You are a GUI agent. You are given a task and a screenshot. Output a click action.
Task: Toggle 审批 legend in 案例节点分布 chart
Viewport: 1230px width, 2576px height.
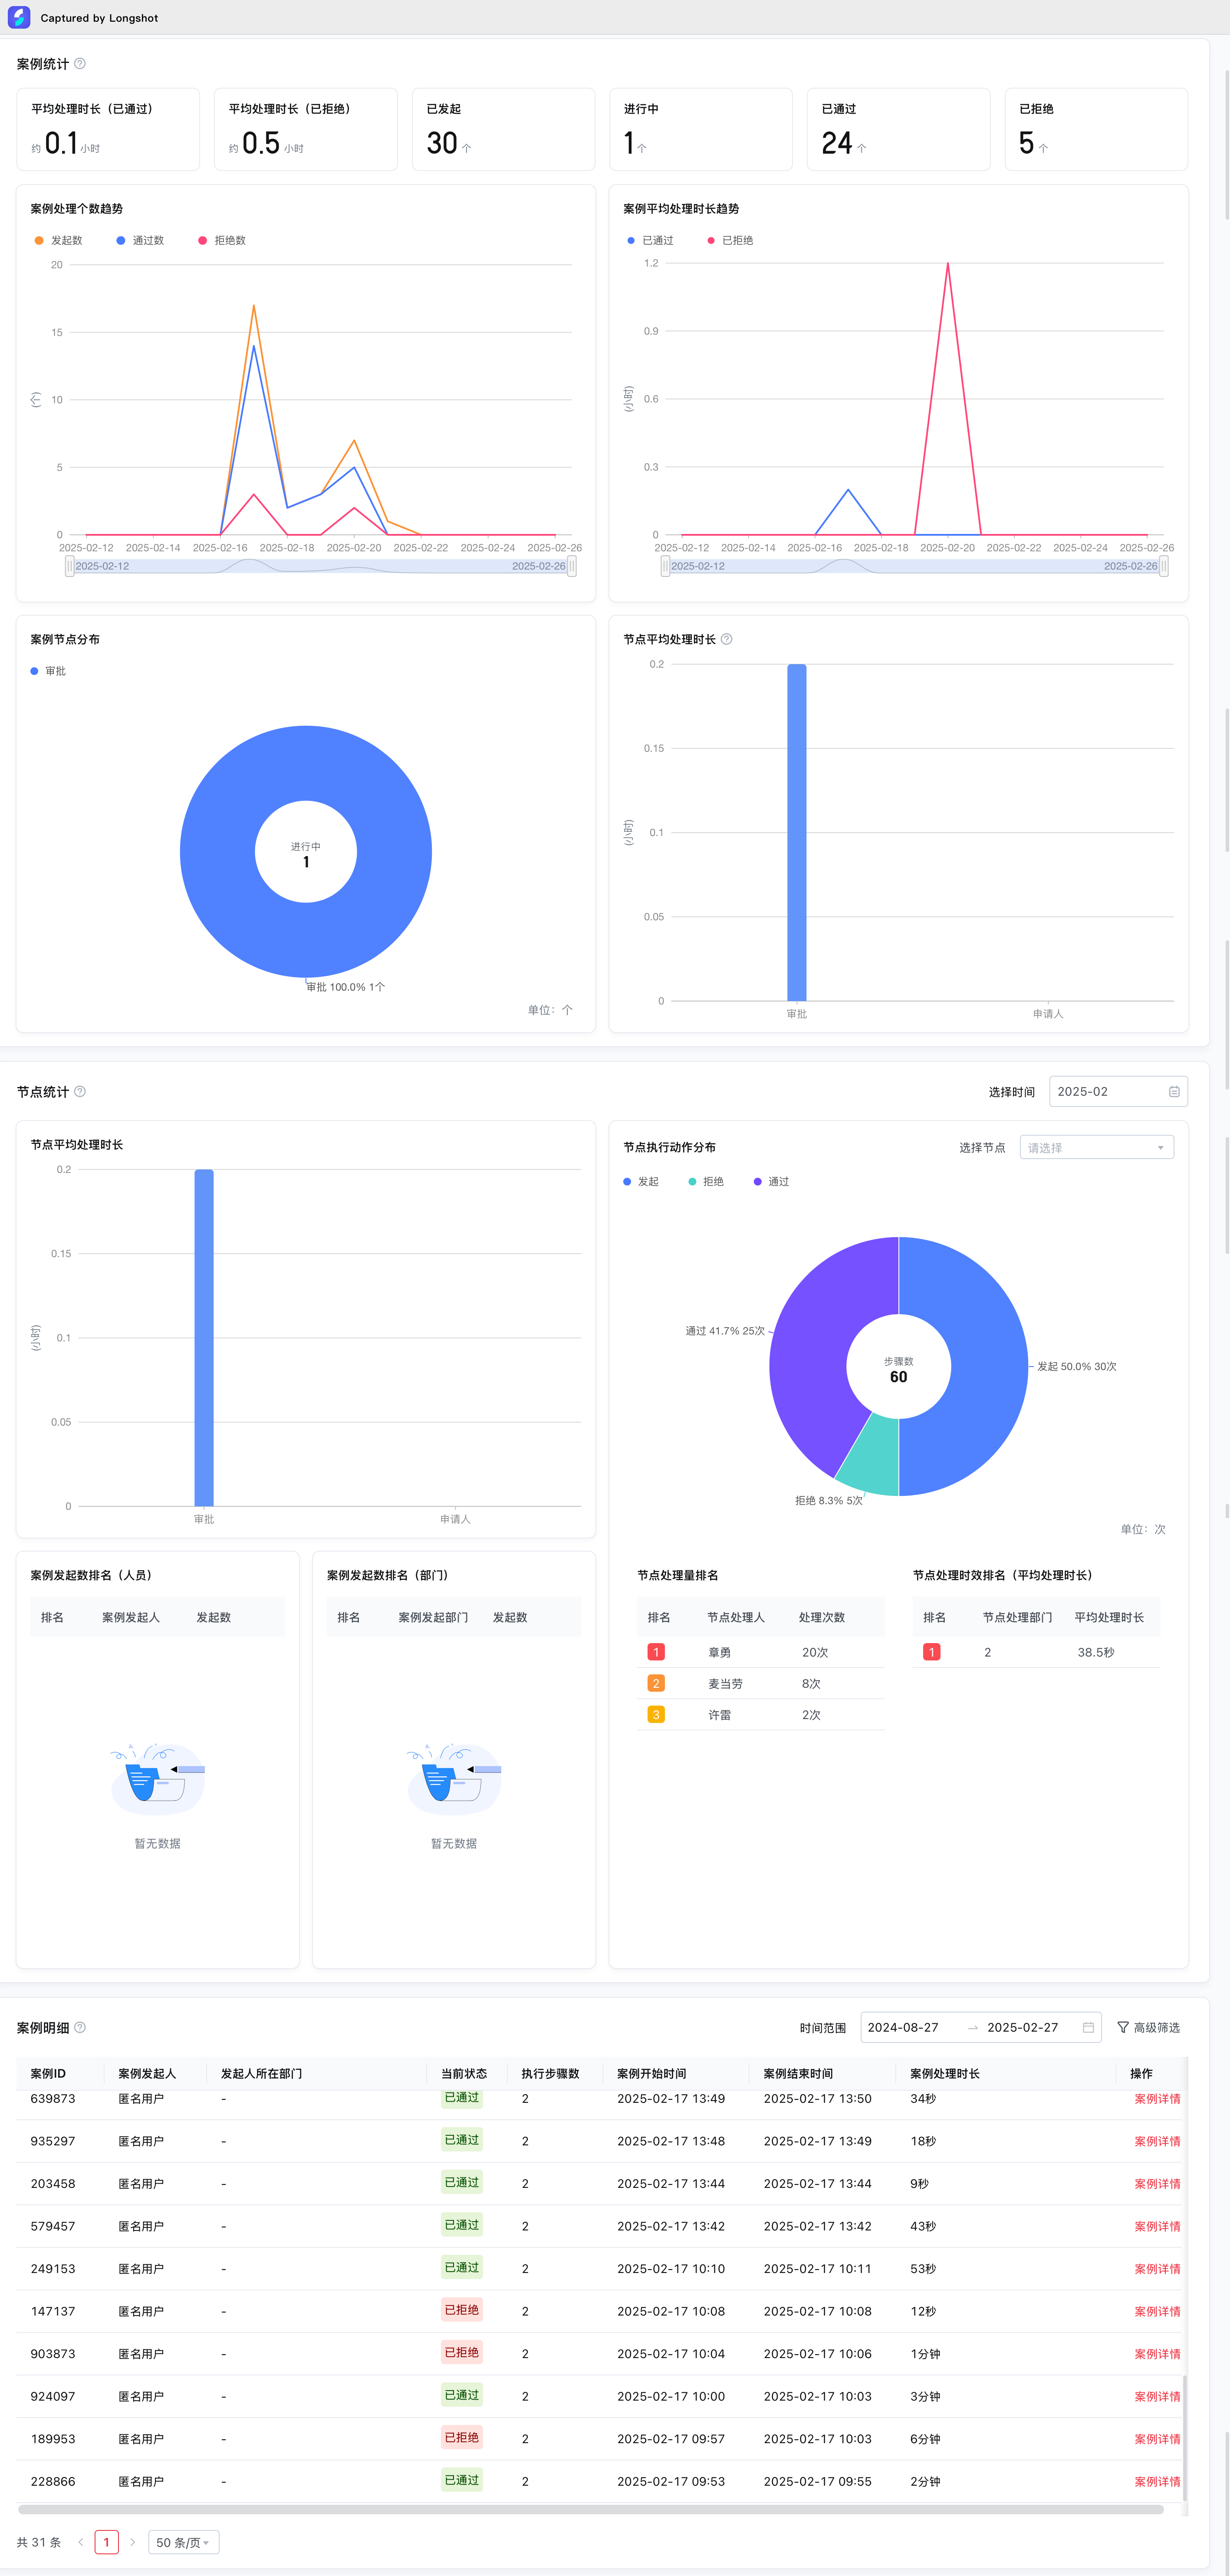tap(48, 671)
